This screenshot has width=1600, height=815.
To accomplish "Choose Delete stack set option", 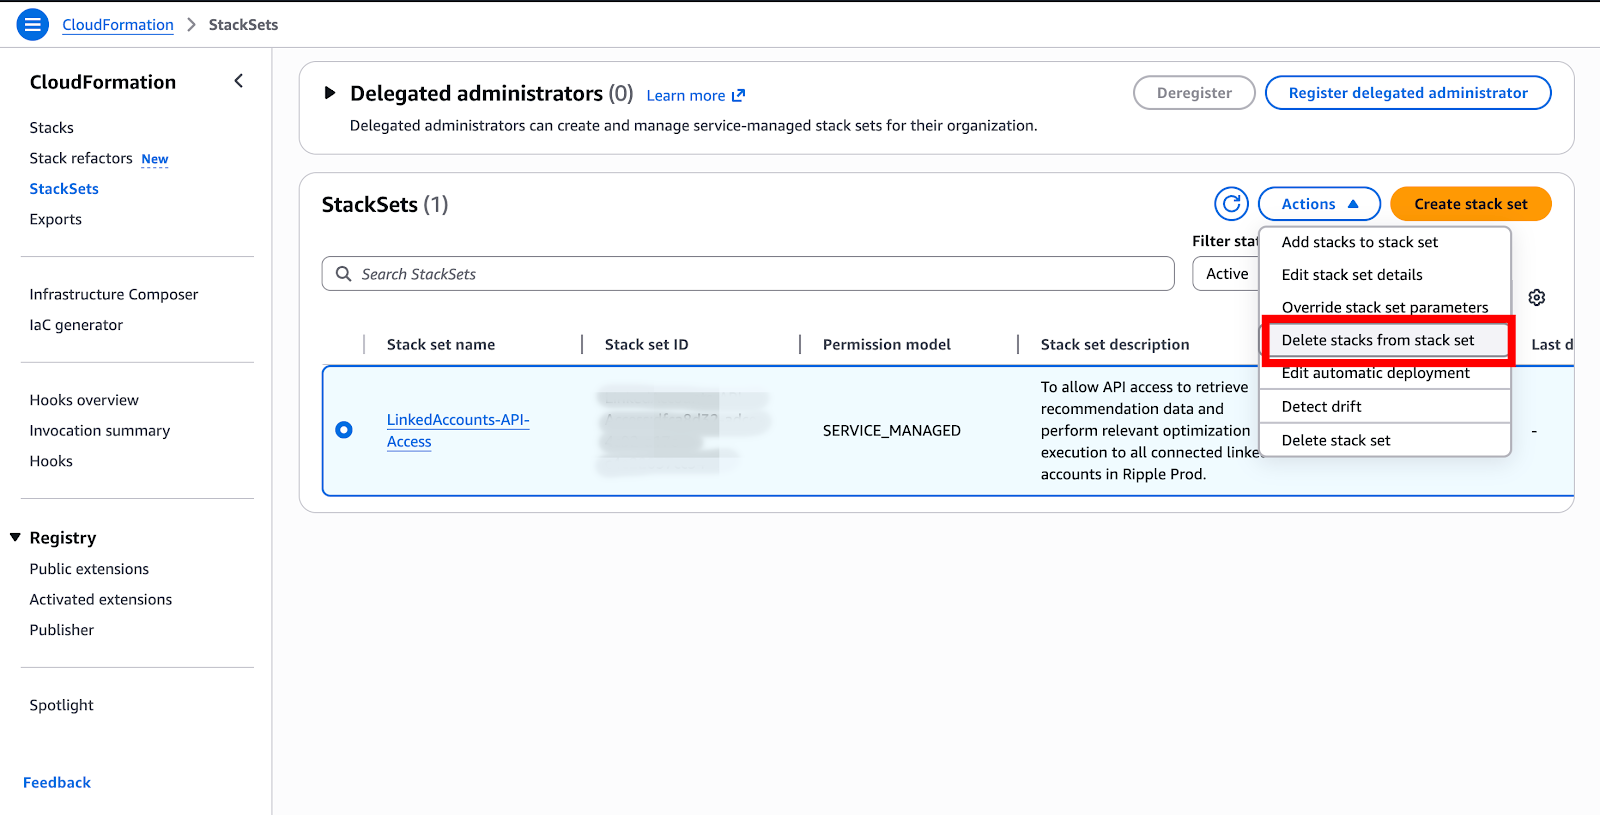I will coord(1336,441).
